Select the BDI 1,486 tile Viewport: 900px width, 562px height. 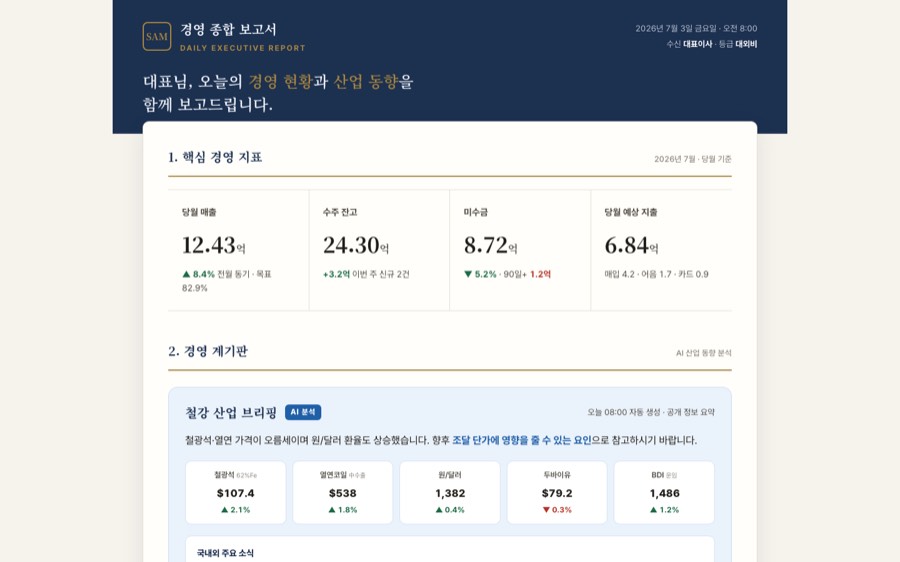click(x=664, y=493)
